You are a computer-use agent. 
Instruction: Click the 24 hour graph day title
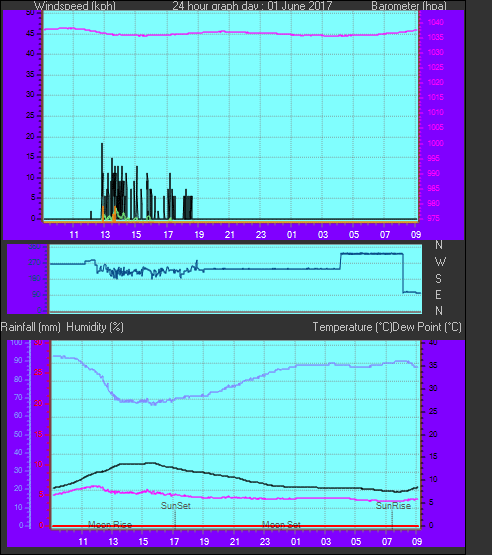(x=252, y=6)
